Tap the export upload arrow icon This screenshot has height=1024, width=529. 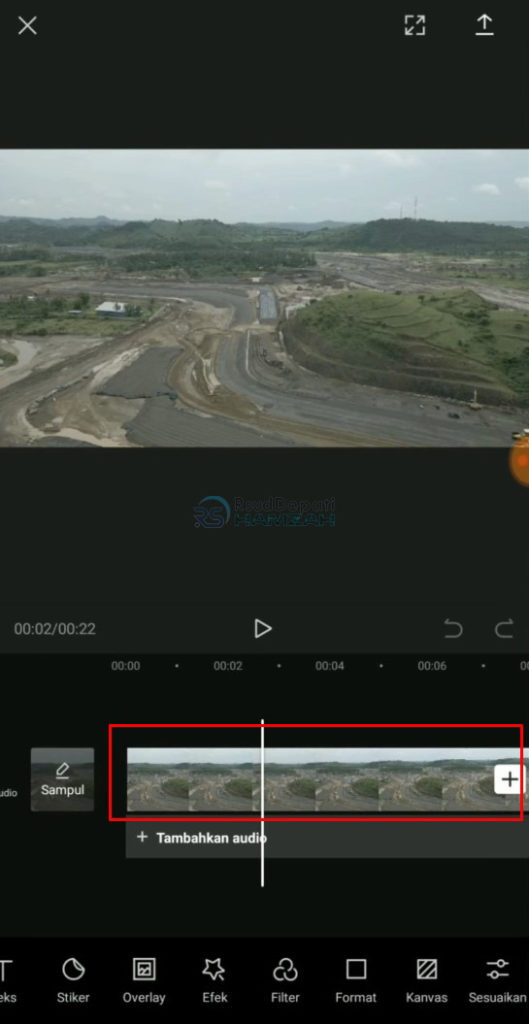click(484, 24)
